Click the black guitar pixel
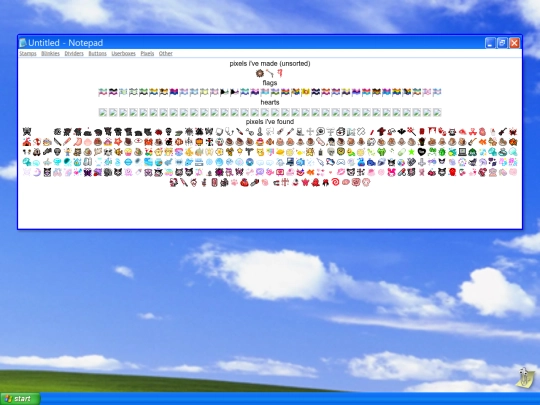The width and height of the screenshot is (540, 405). (x=502, y=132)
